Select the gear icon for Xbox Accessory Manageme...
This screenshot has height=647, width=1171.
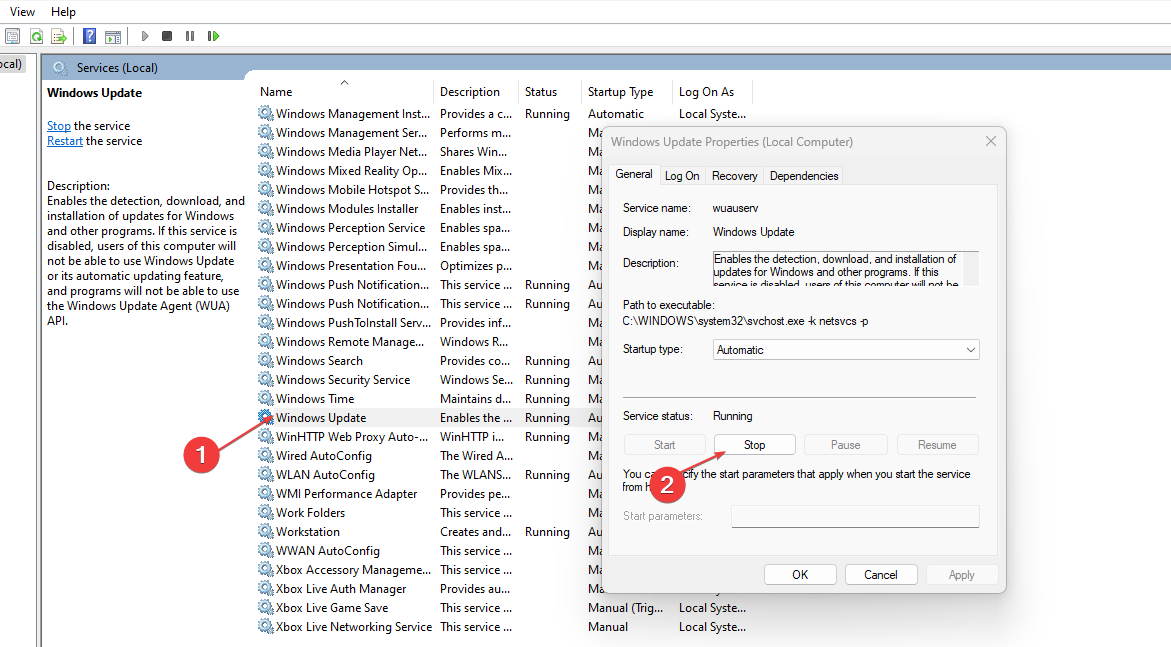point(266,569)
